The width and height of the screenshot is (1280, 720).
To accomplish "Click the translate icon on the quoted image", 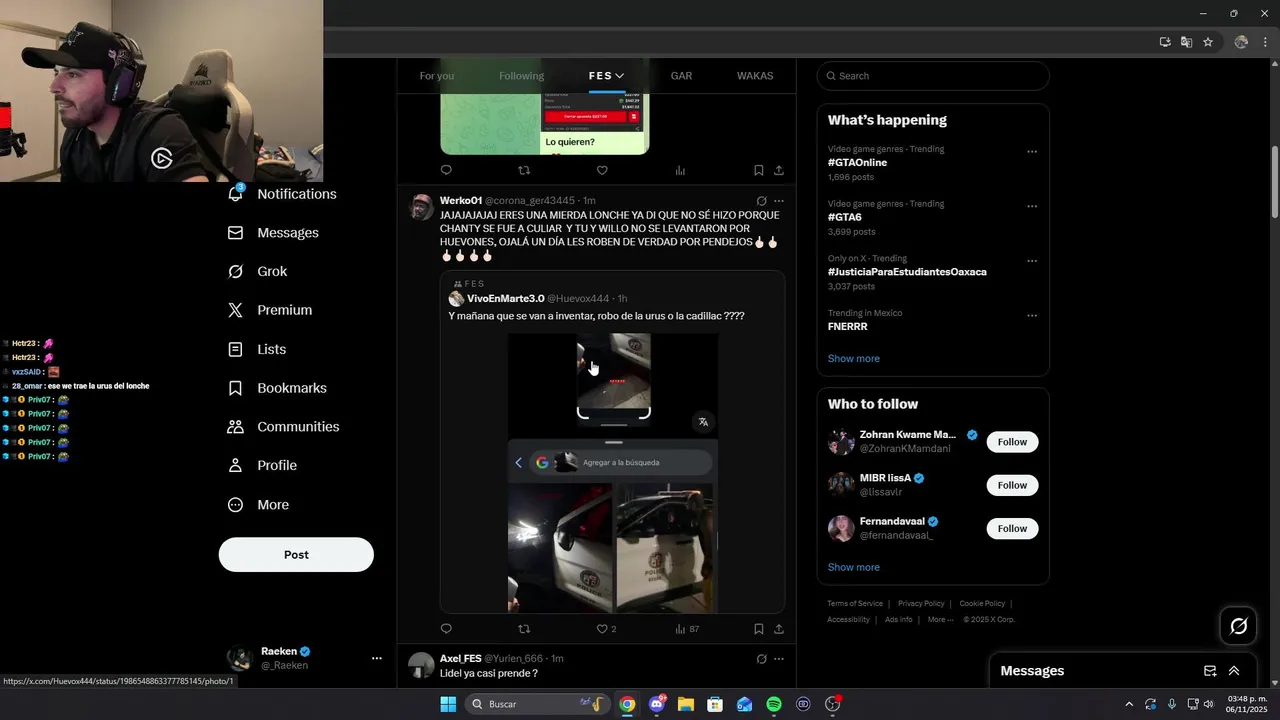I will (703, 421).
